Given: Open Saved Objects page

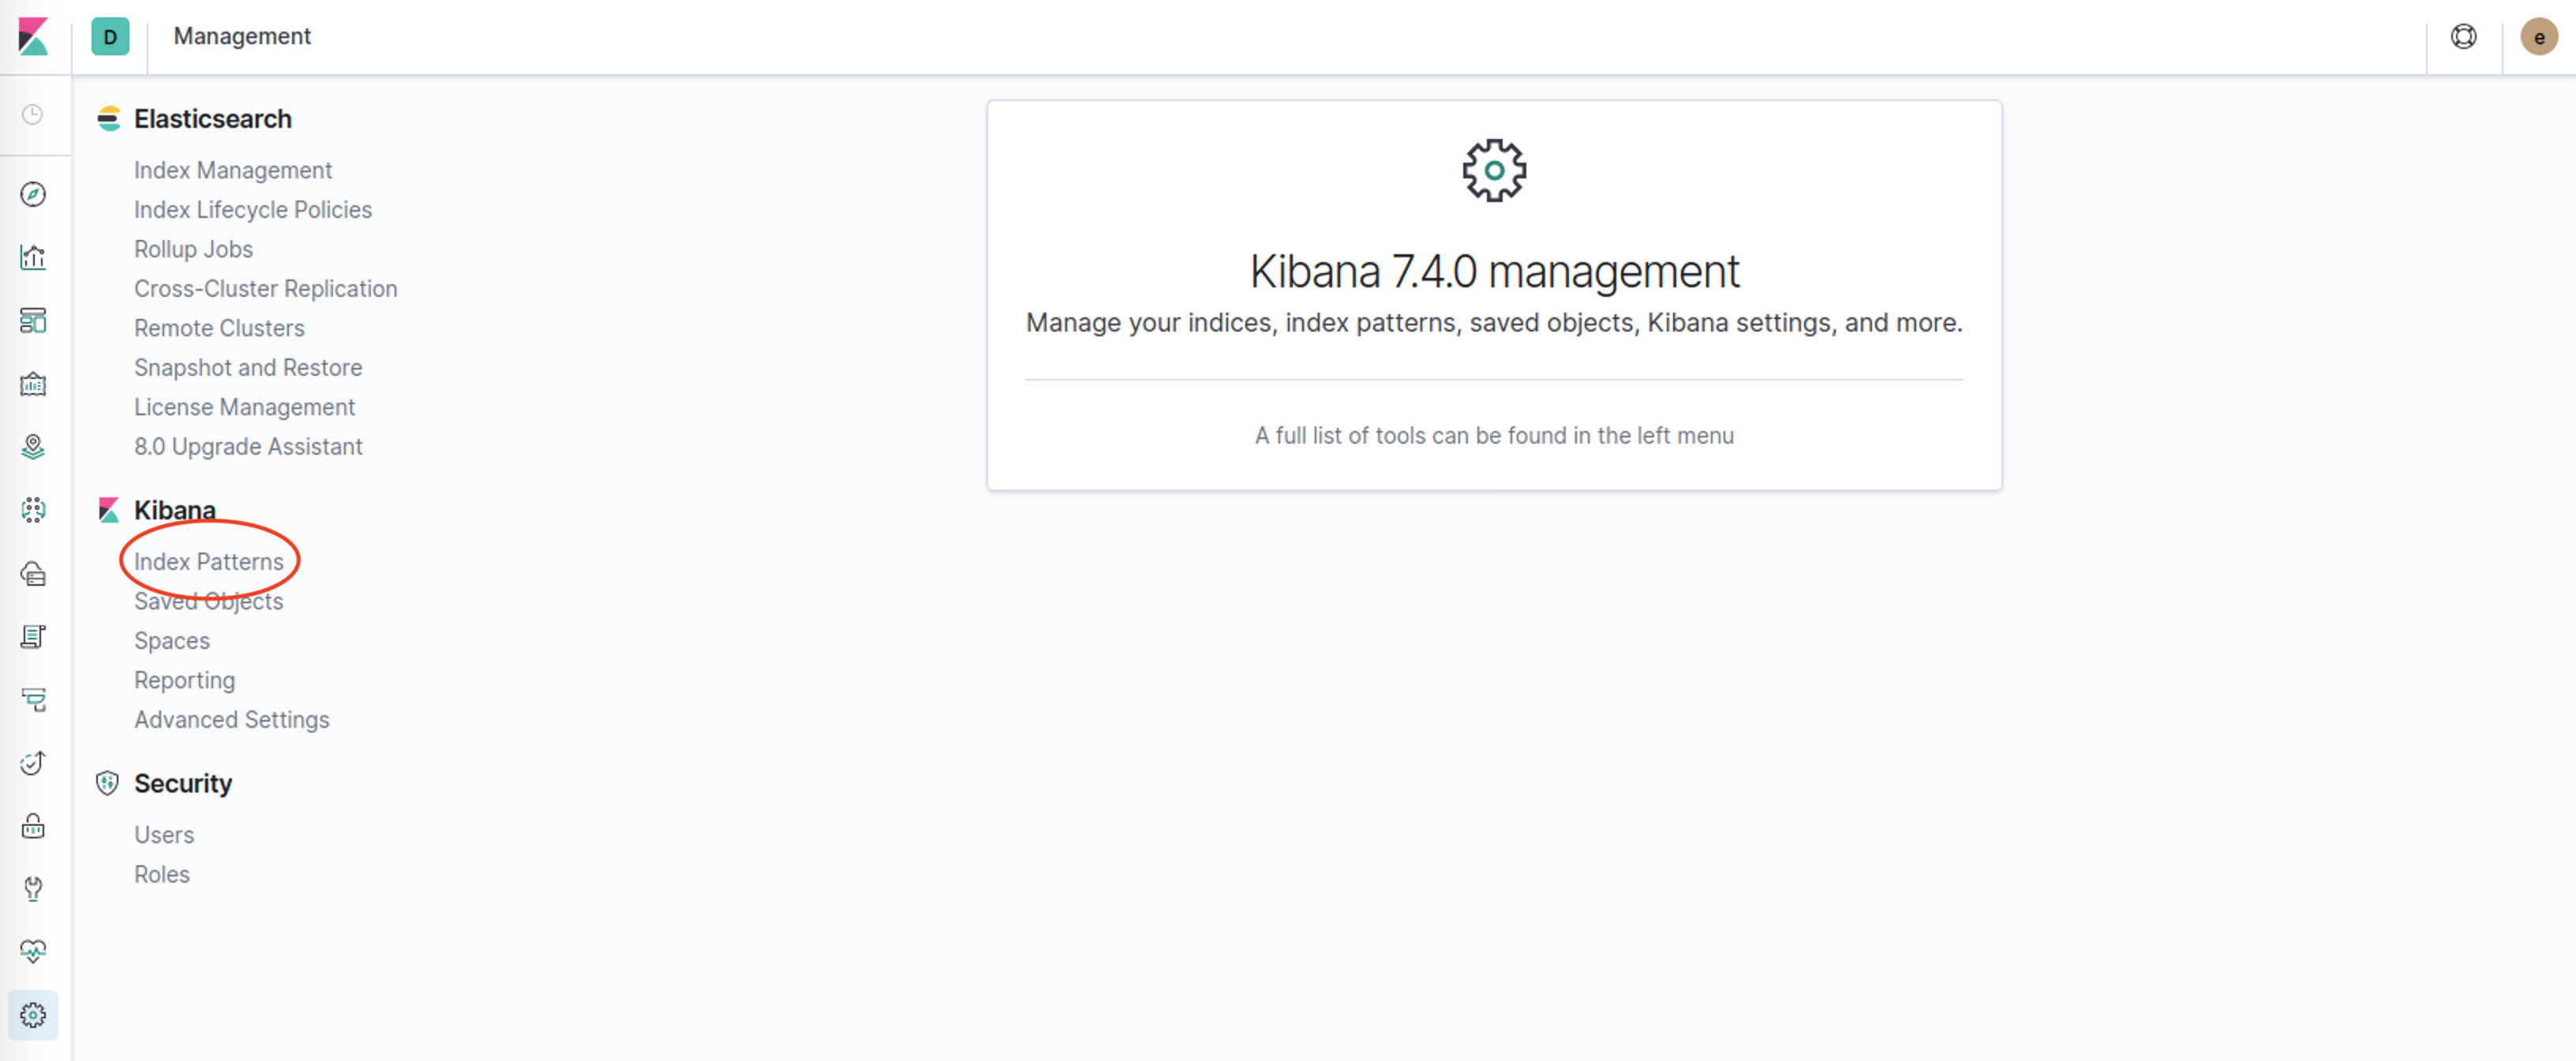Looking at the screenshot, I should [209, 601].
